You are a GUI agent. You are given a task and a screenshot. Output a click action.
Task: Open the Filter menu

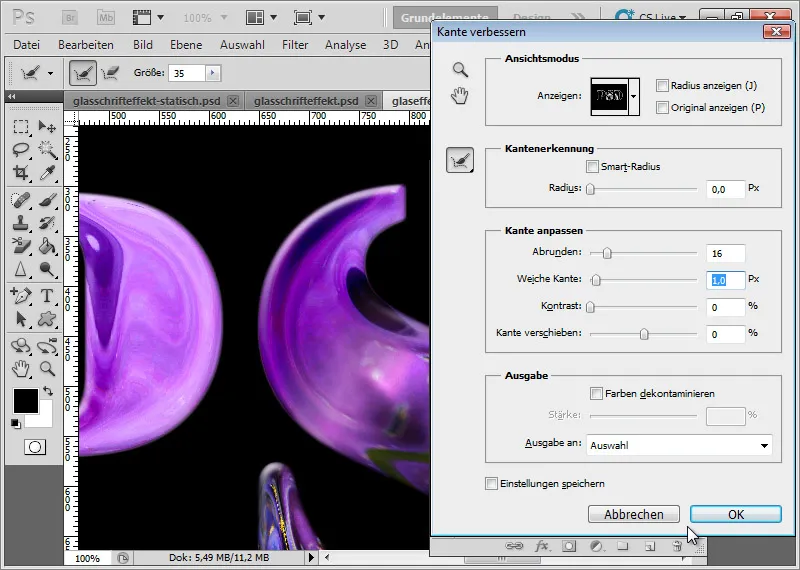[x=295, y=45]
